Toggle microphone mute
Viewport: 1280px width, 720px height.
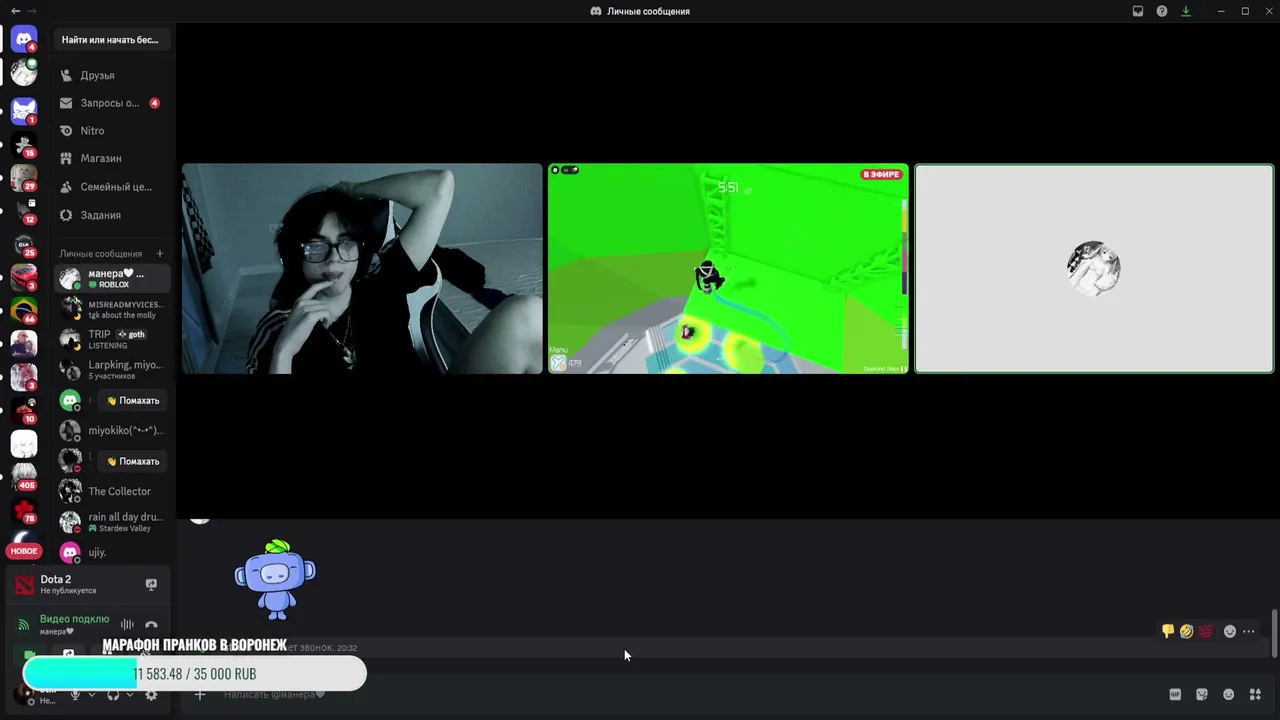75,695
